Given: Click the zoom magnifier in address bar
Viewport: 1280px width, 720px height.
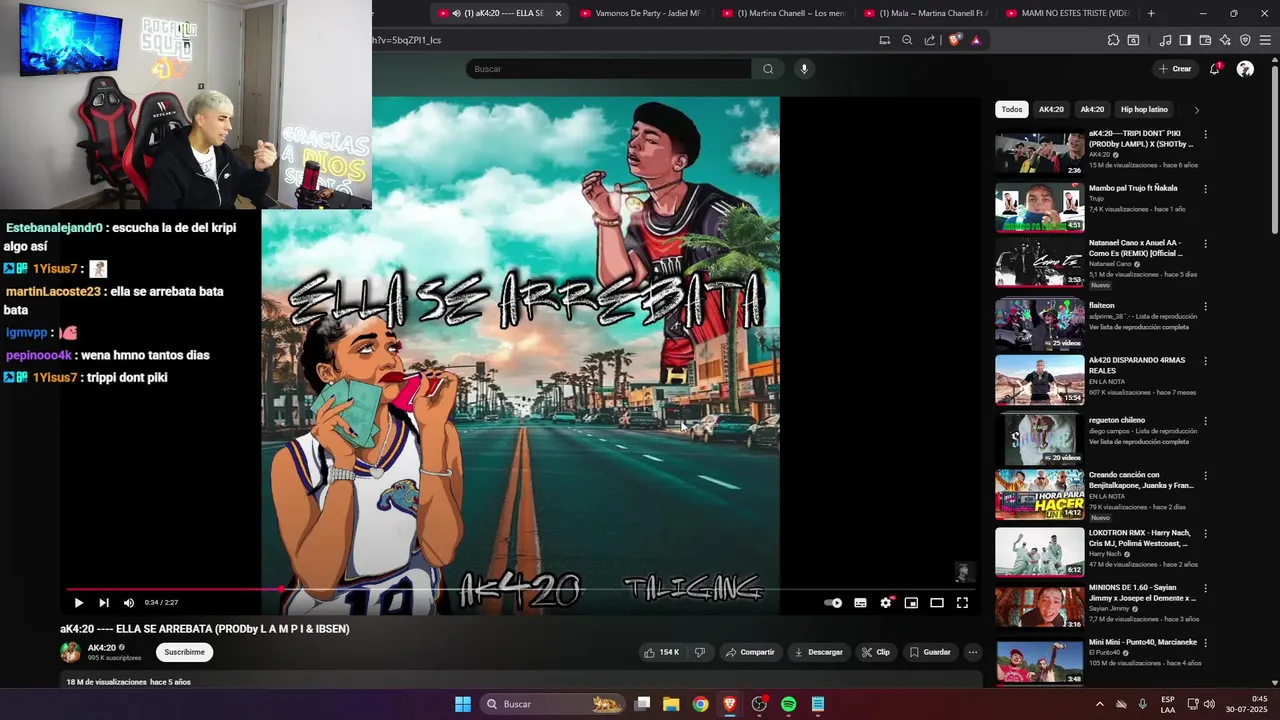Looking at the screenshot, I should tap(907, 40).
